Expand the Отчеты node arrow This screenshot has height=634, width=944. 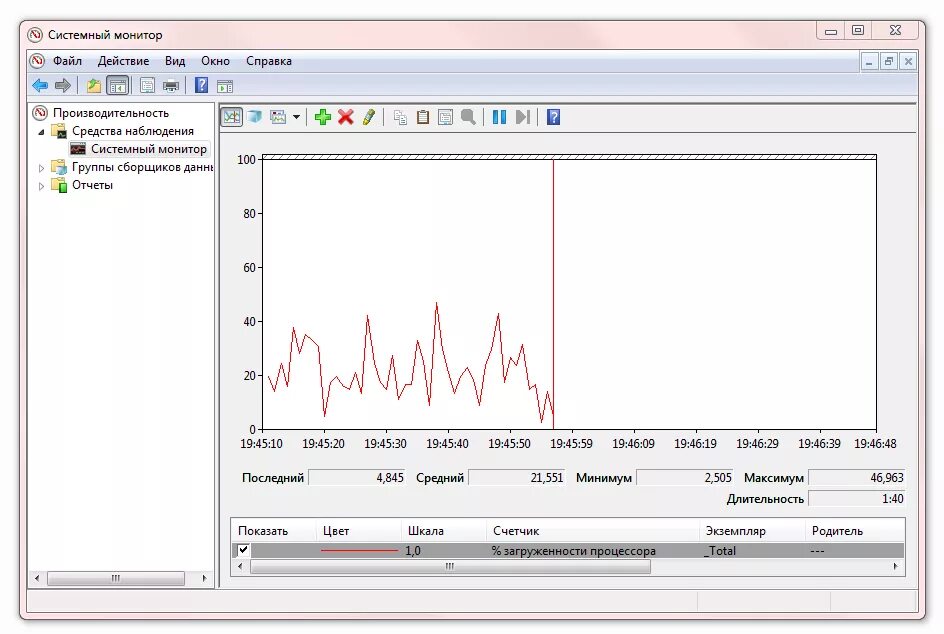tap(41, 186)
